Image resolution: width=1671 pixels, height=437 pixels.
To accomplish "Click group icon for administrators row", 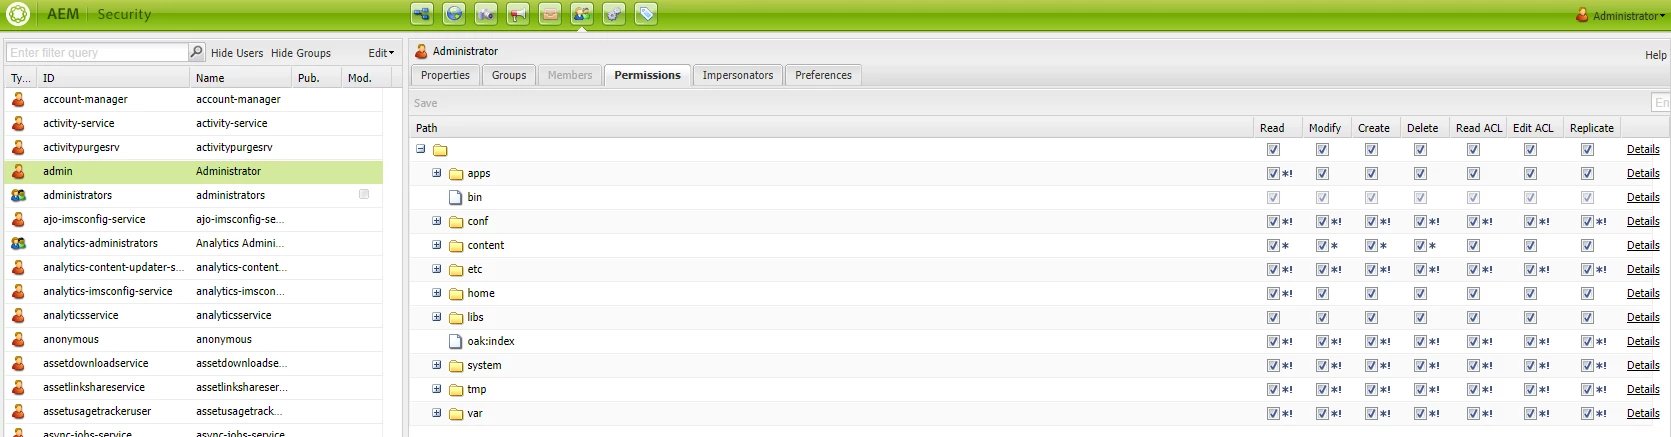I will [18, 195].
